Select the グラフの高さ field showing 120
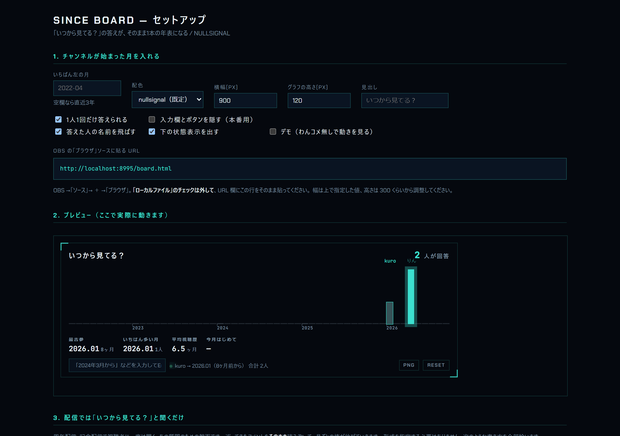Viewport: 620px width, 436px height. 319,100
